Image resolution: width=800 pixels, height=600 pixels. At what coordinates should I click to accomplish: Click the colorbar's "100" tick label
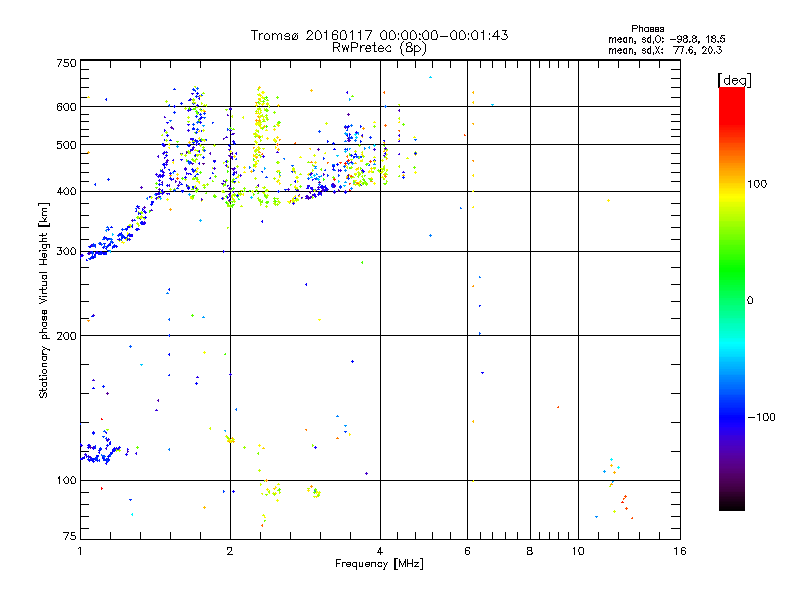[x=757, y=184]
